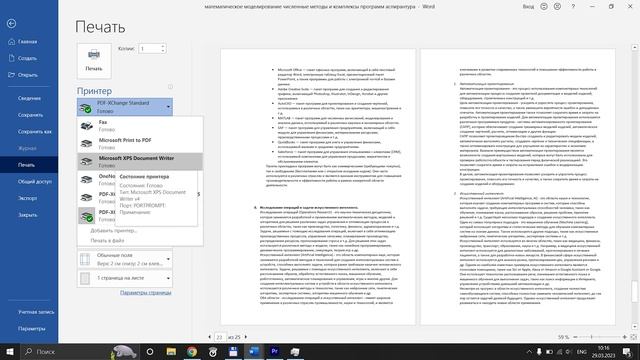Open File Explorer from taskbar

tap(171, 352)
